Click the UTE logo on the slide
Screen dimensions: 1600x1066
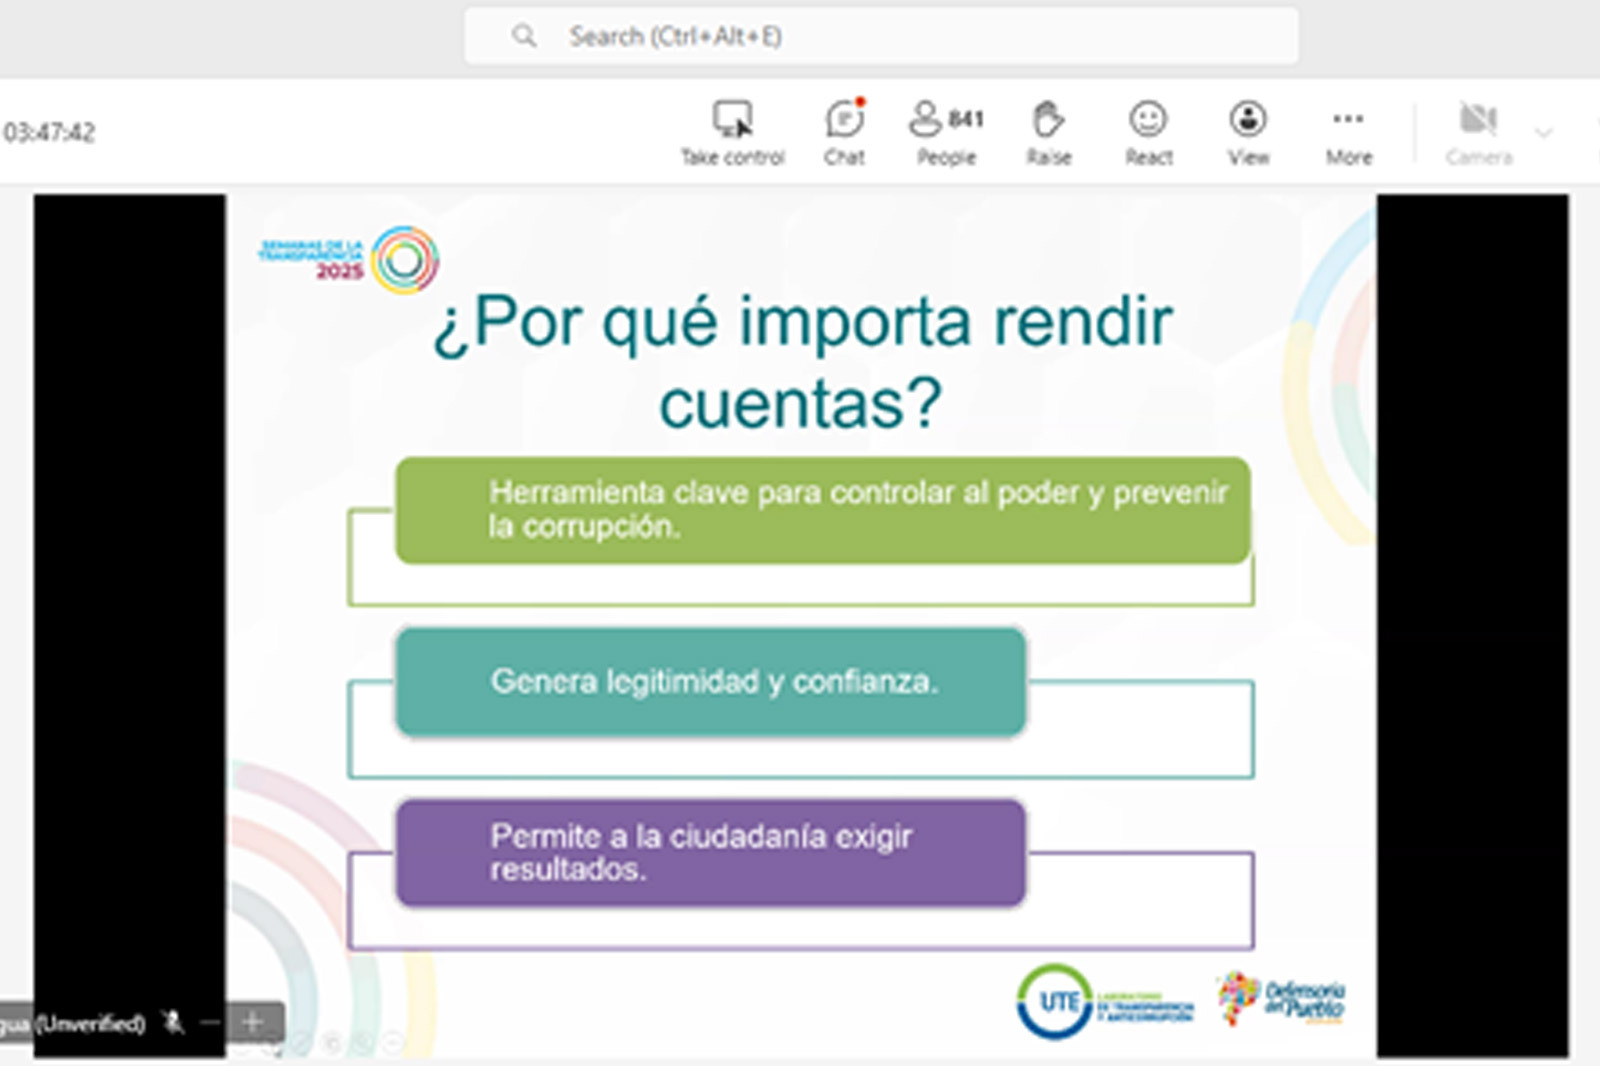1104,1002
